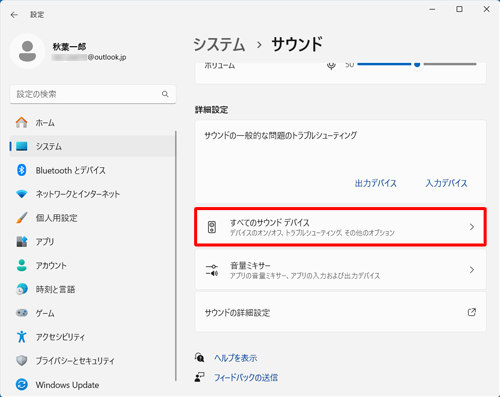Click the Privacy shield icon
500x397 pixels.
point(22,361)
